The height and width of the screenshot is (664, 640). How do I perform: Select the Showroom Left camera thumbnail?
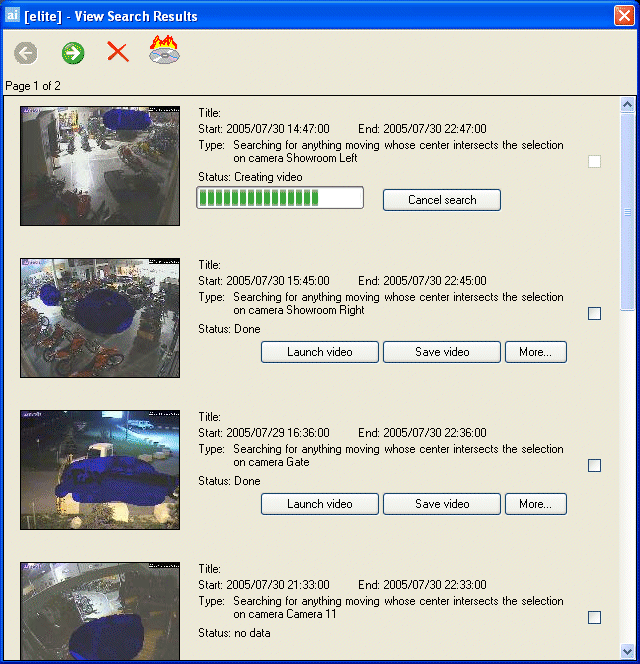pos(100,166)
